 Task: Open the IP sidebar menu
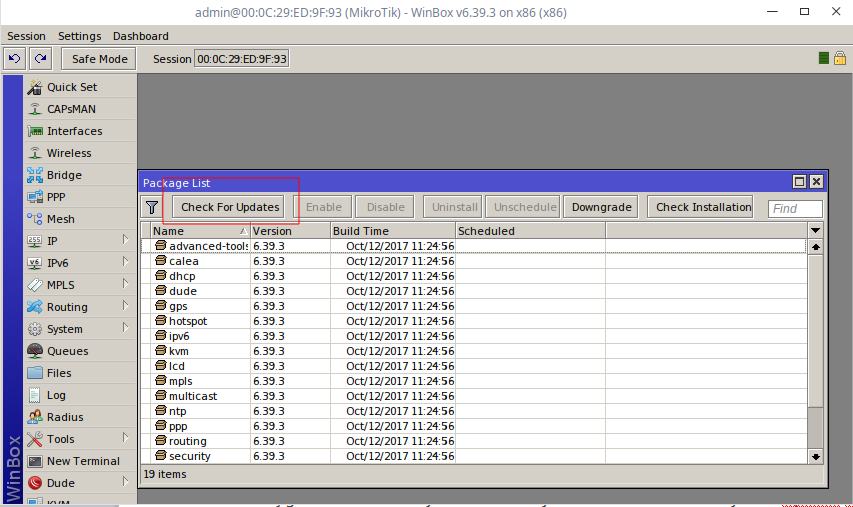[80, 241]
